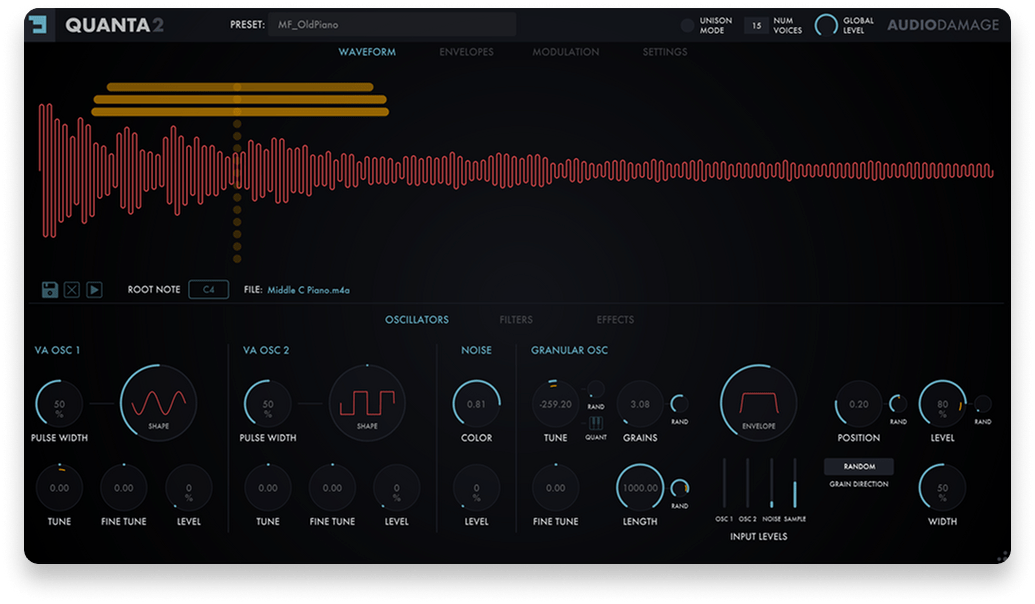Viewport: 1035px width, 604px height.
Task: Click the Quanta 2 logo icon
Action: tap(40, 25)
